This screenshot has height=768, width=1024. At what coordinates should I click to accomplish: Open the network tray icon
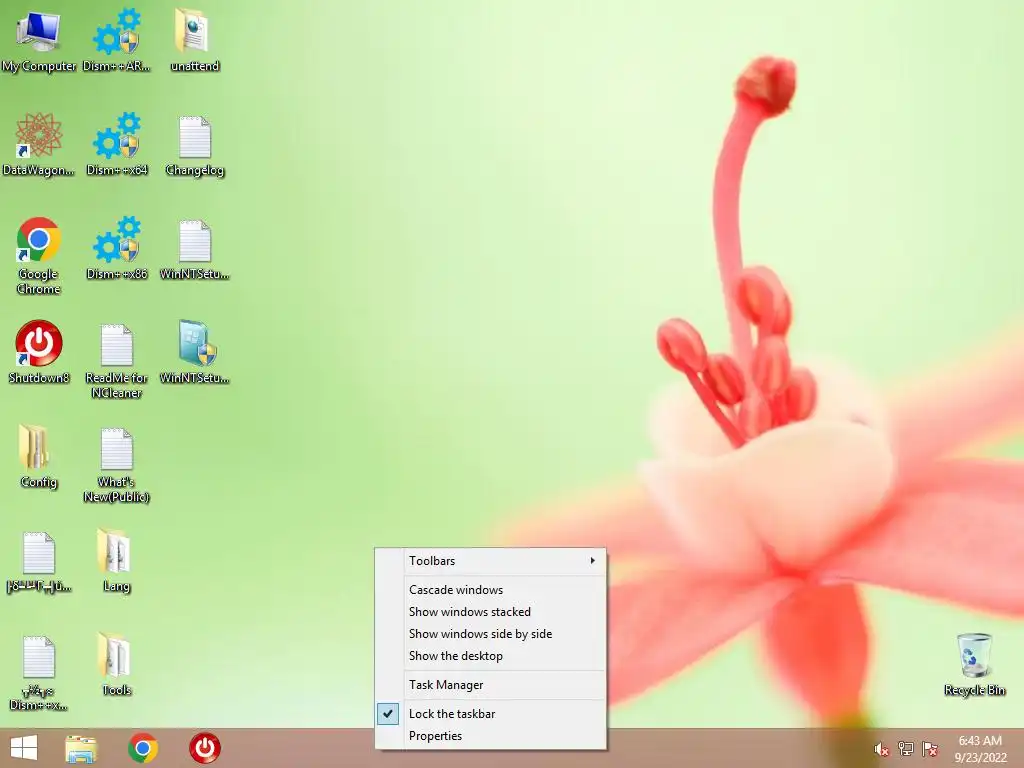point(906,749)
